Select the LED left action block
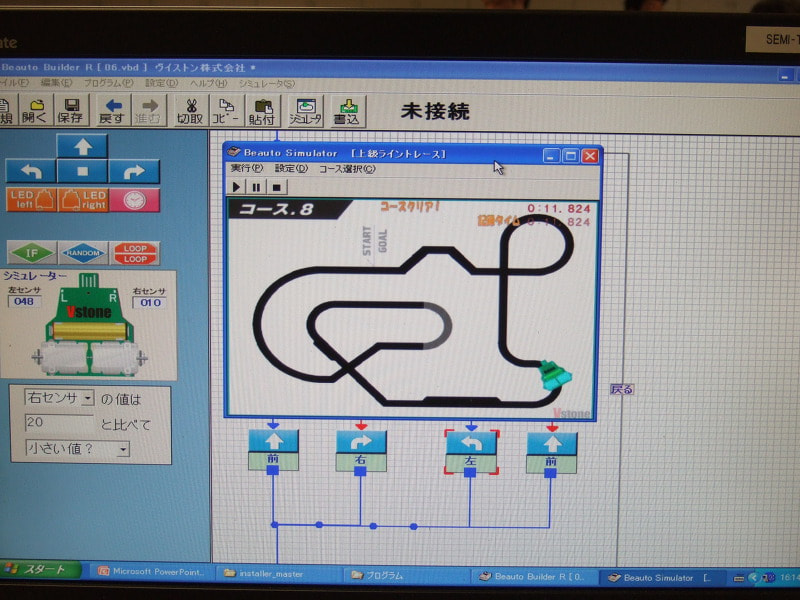Viewport: 800px width, 600px height. tap(30, 199)
